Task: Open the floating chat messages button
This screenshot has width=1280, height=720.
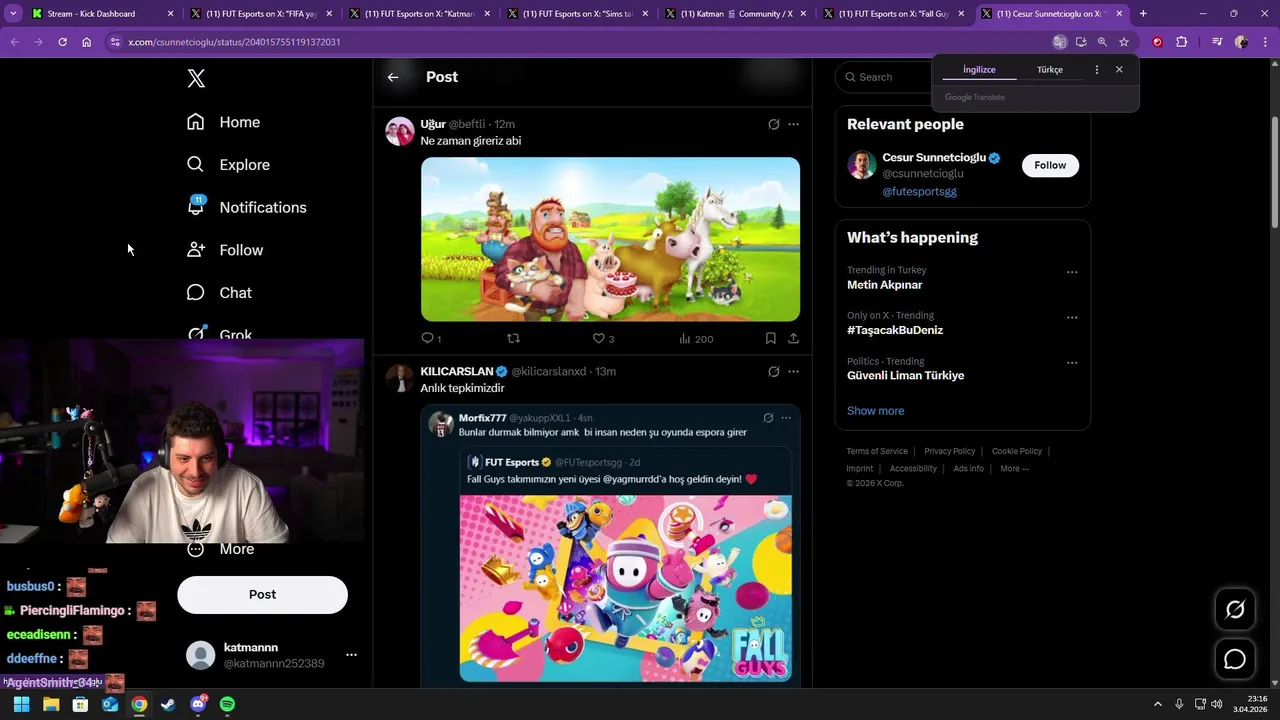Action: [1235, 660]
